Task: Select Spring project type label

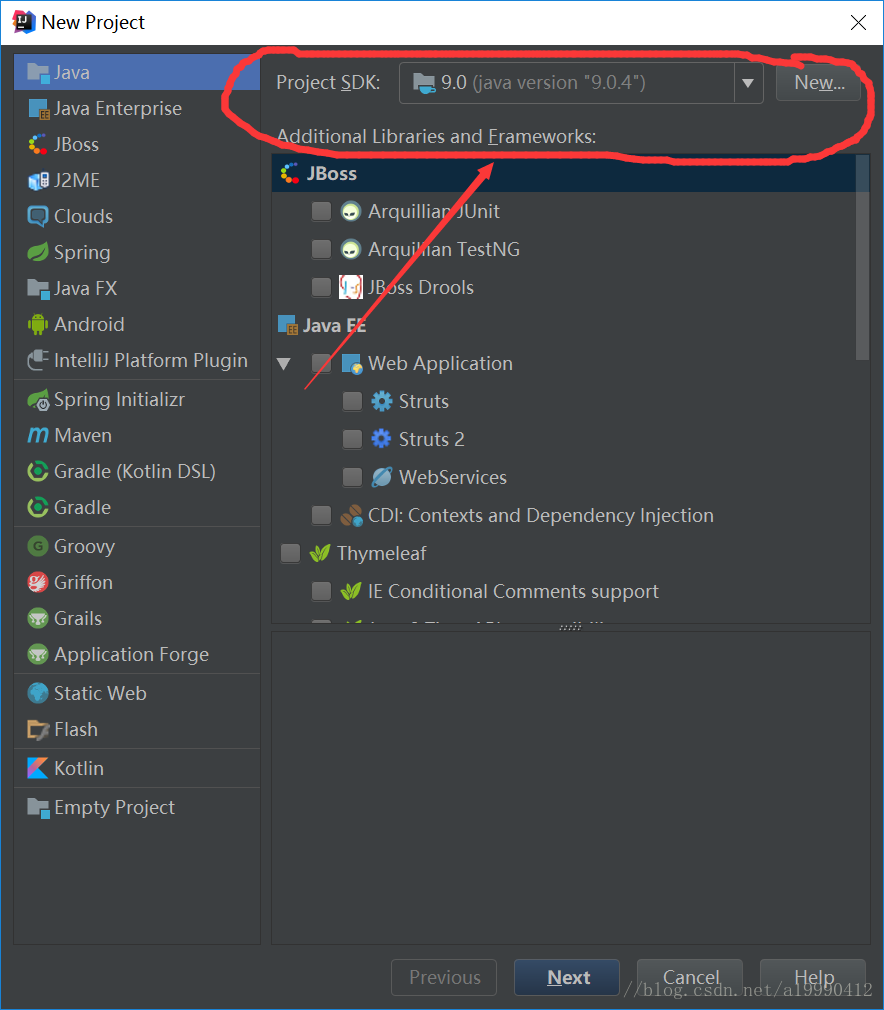Action: coord(82,252)
